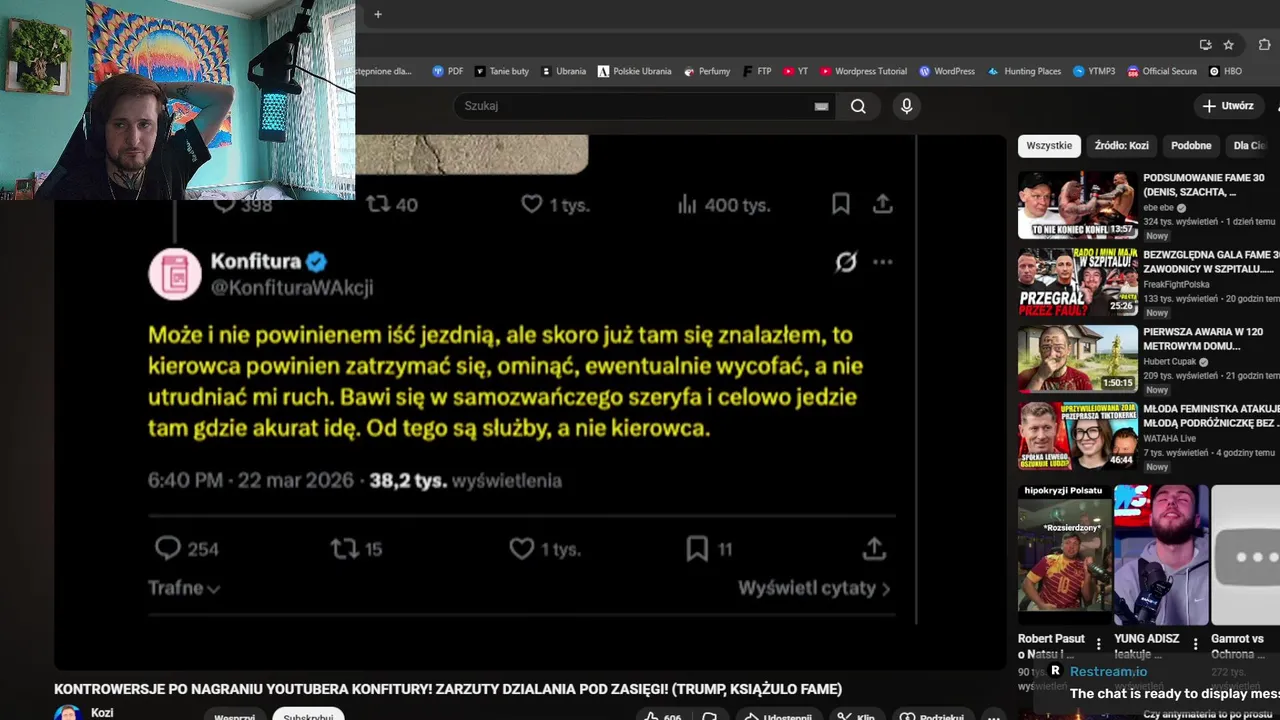The width and height of the screenshot is (1280, 720).
Task: Click share icon in upper tweet row
Action: 882,204
